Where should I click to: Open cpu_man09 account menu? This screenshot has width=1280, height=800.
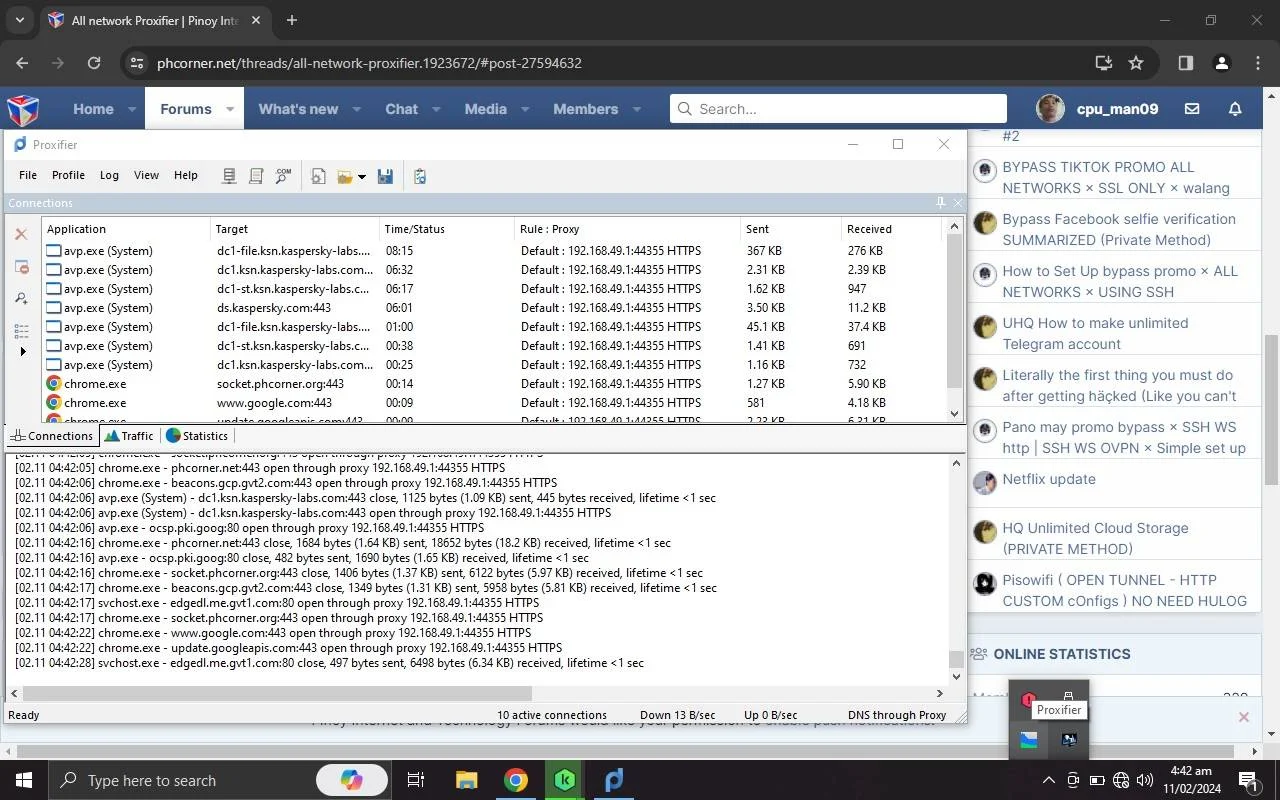pos(1098,109)
